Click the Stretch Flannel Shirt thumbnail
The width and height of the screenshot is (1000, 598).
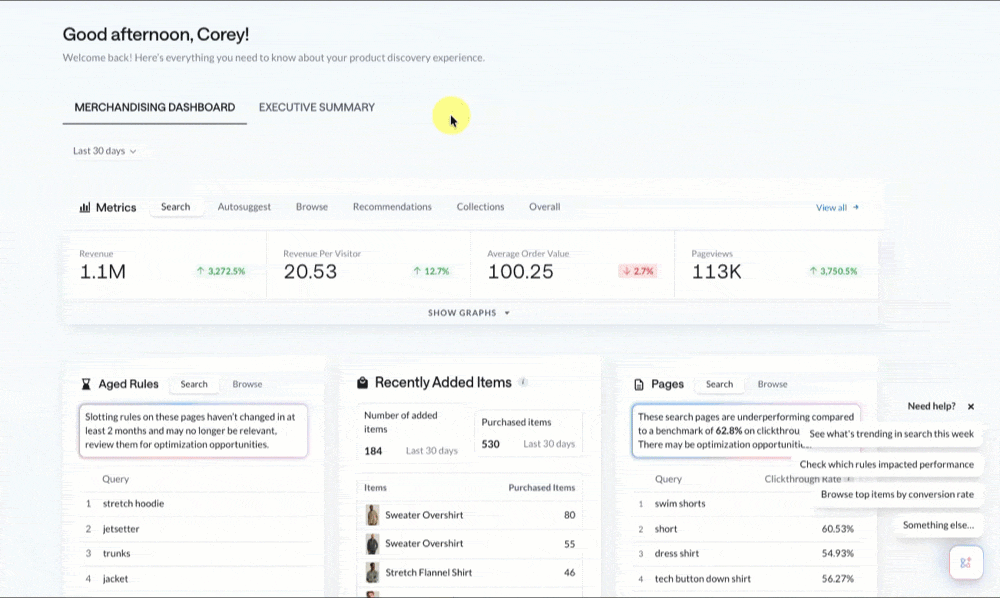coord(372,572)
